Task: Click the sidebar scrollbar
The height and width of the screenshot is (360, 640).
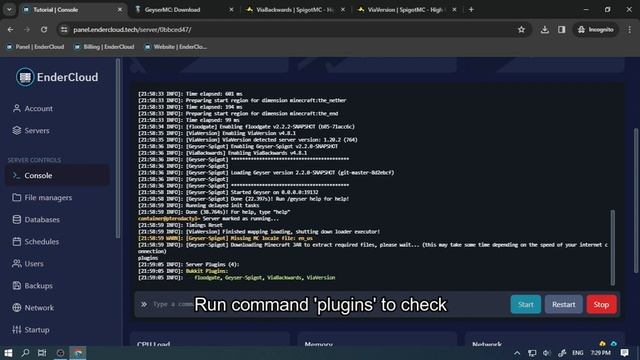Action: 118,148
